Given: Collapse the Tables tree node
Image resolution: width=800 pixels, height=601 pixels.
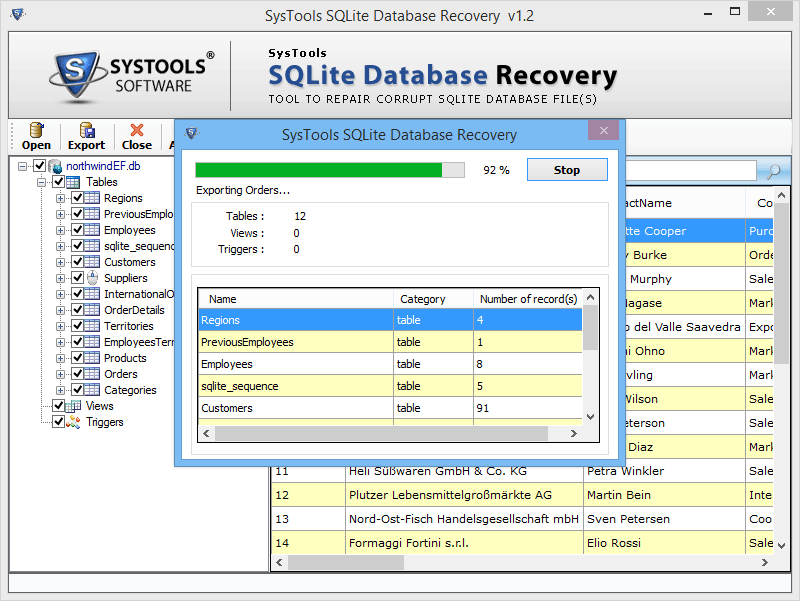Looking at the screenshot, I should (x=41, y=182).
